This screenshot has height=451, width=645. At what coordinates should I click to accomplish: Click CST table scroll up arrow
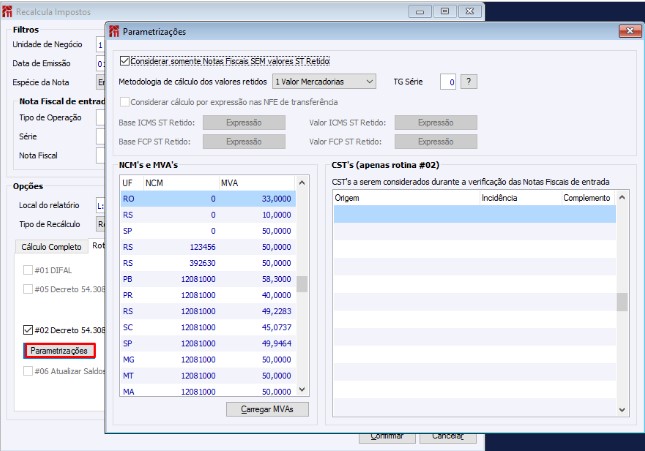click(622, 198)
